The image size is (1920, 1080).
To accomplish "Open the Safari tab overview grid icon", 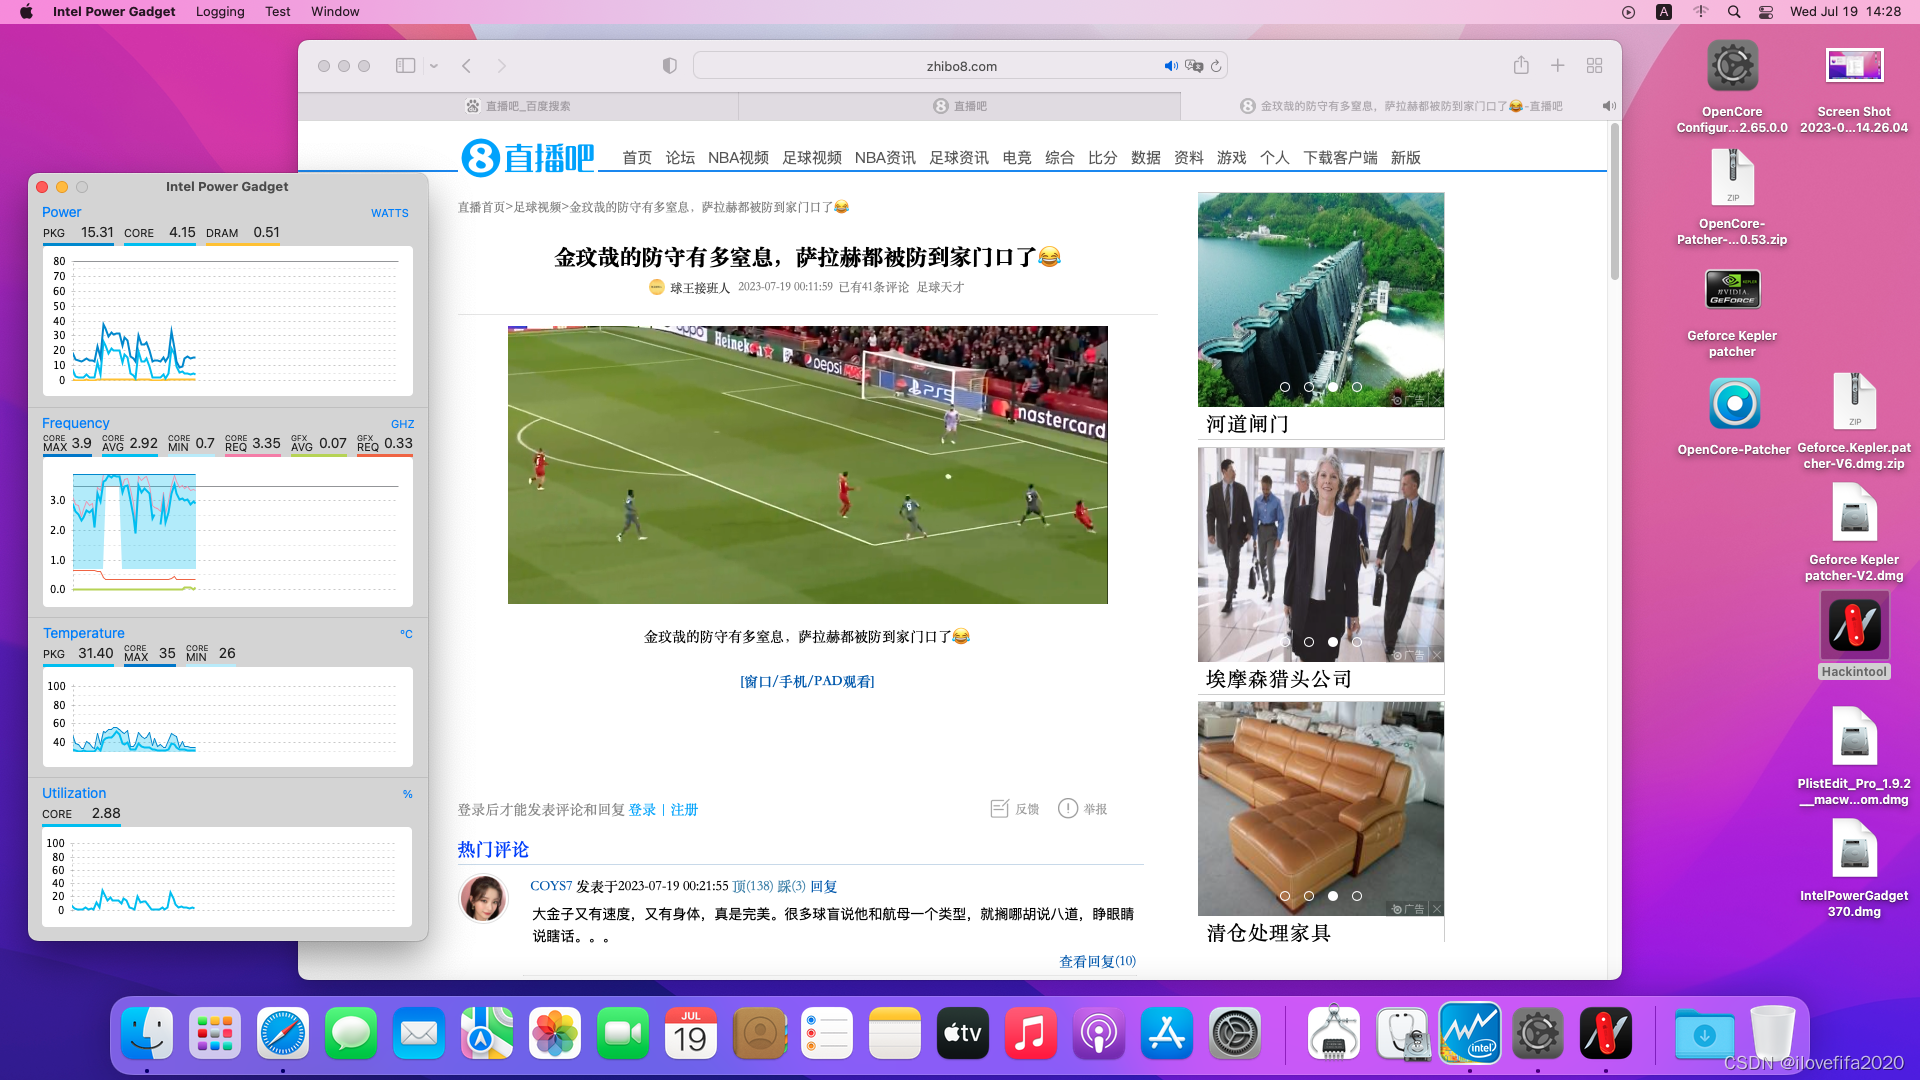I will tap(1594, 66).
